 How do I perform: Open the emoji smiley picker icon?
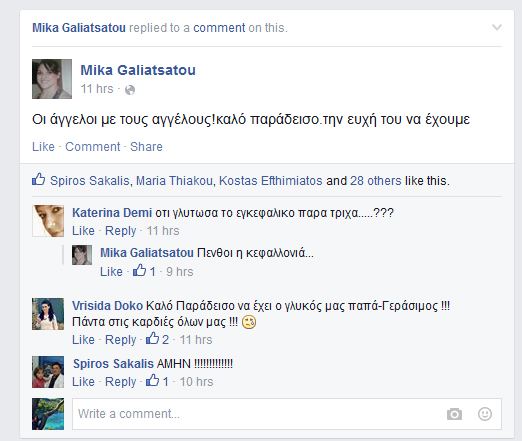point(485,414)
